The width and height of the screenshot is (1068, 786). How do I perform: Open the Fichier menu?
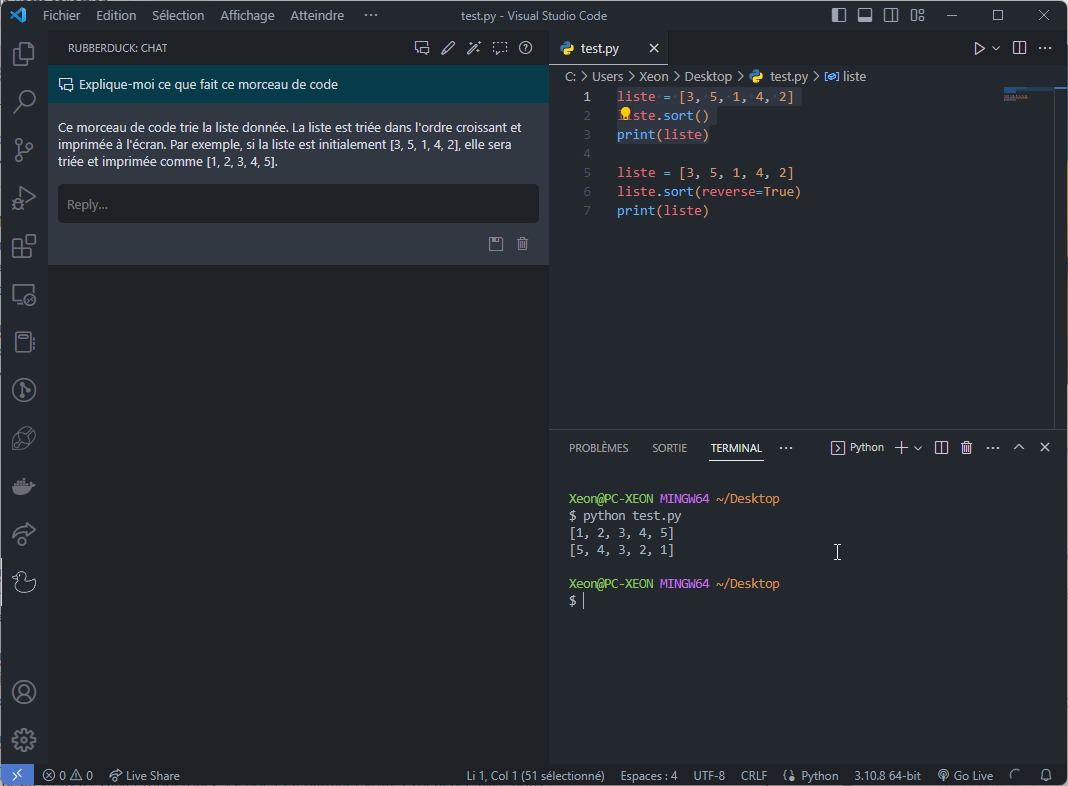(x=61, y=15)
